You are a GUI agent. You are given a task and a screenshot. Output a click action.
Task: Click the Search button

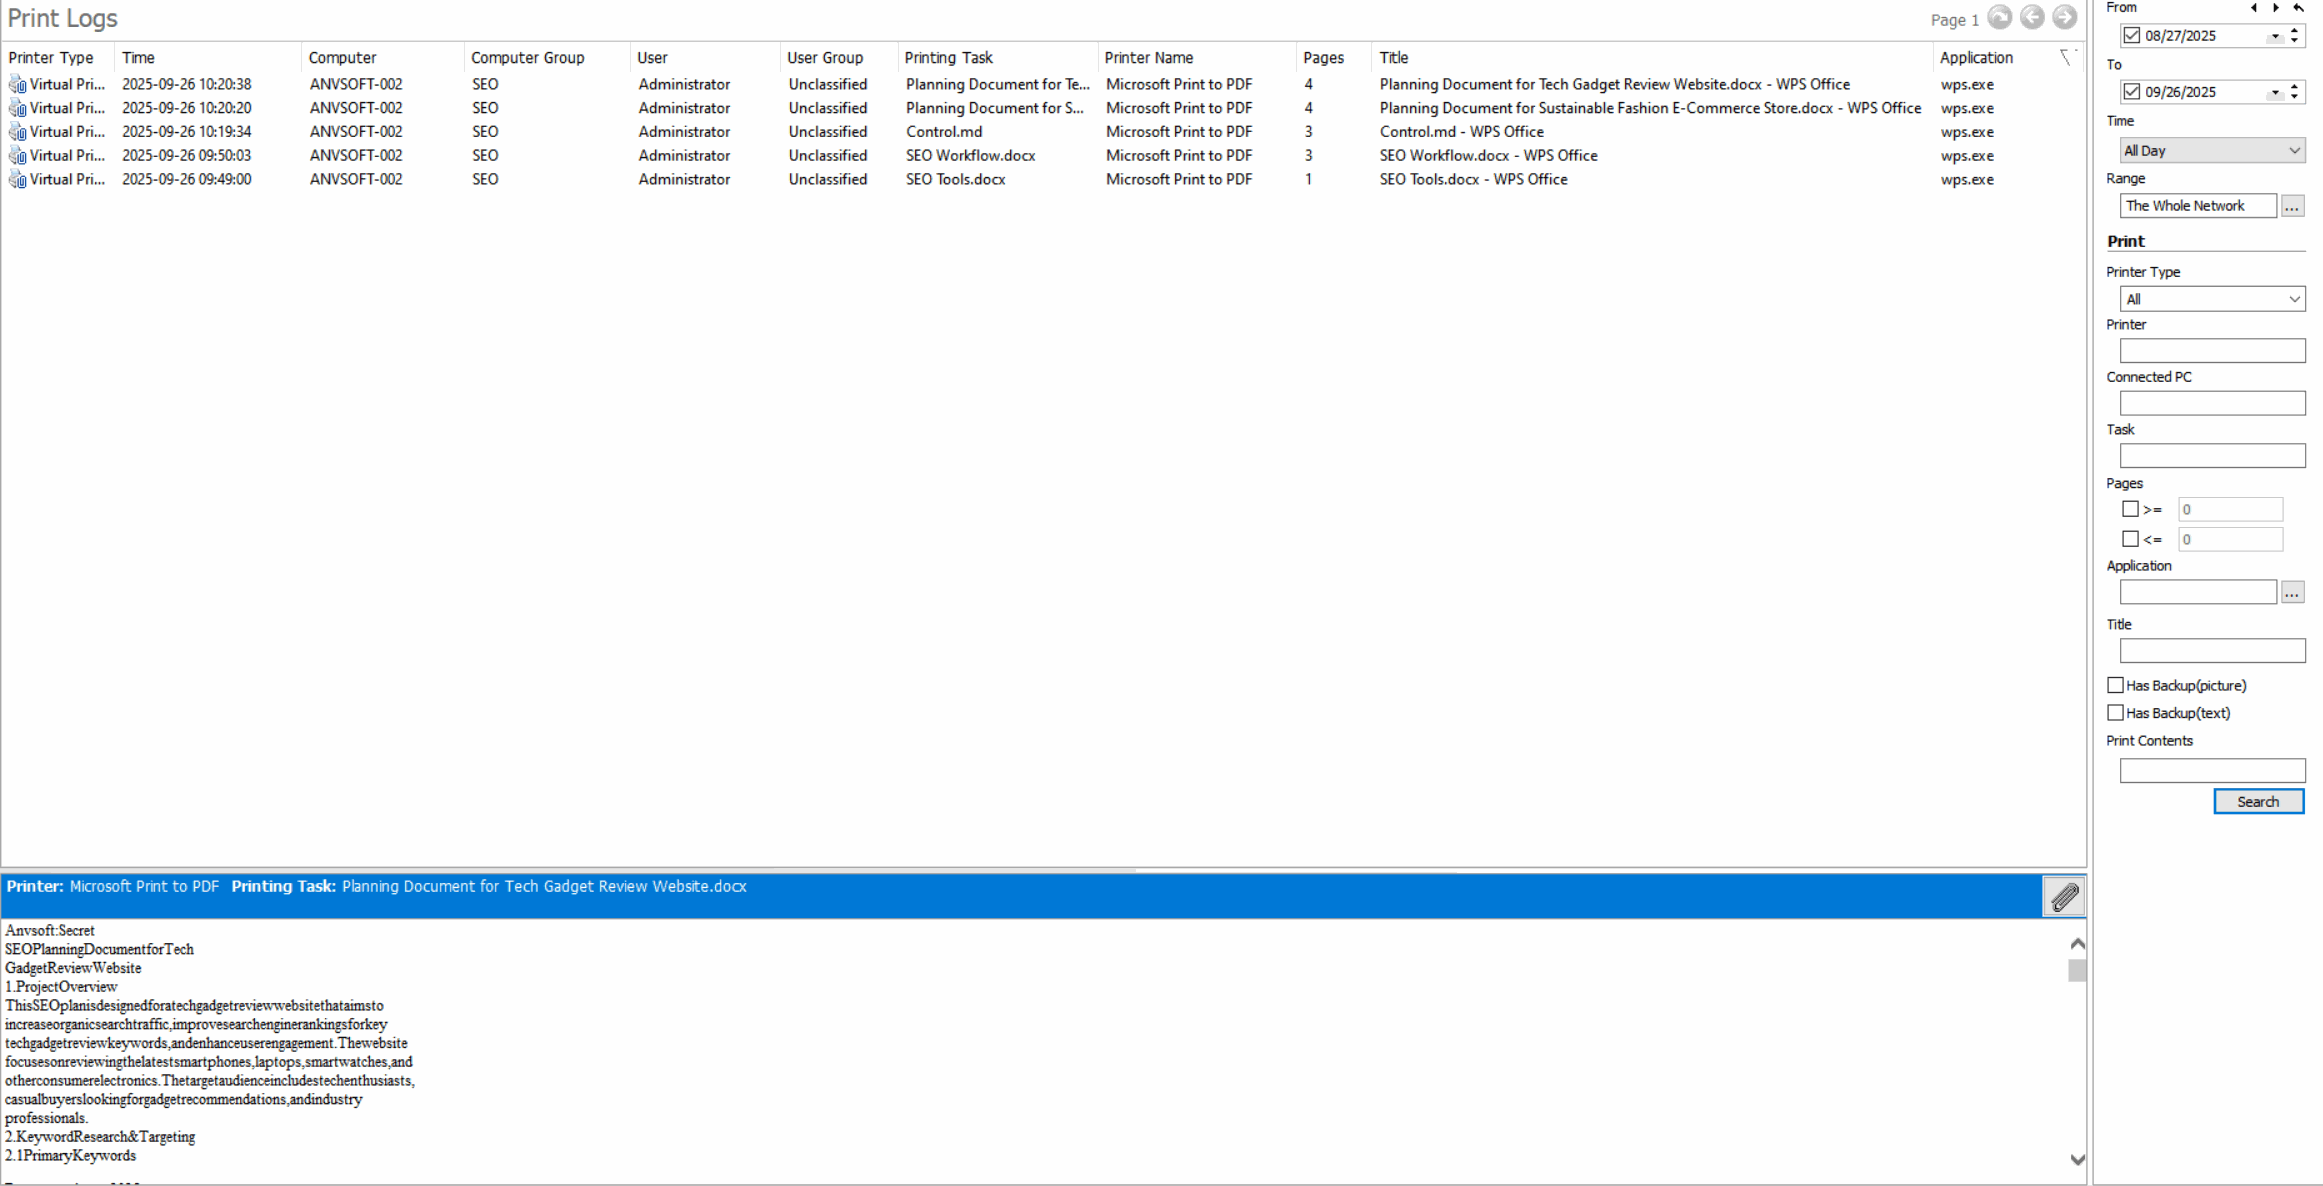pos(2258,801)
